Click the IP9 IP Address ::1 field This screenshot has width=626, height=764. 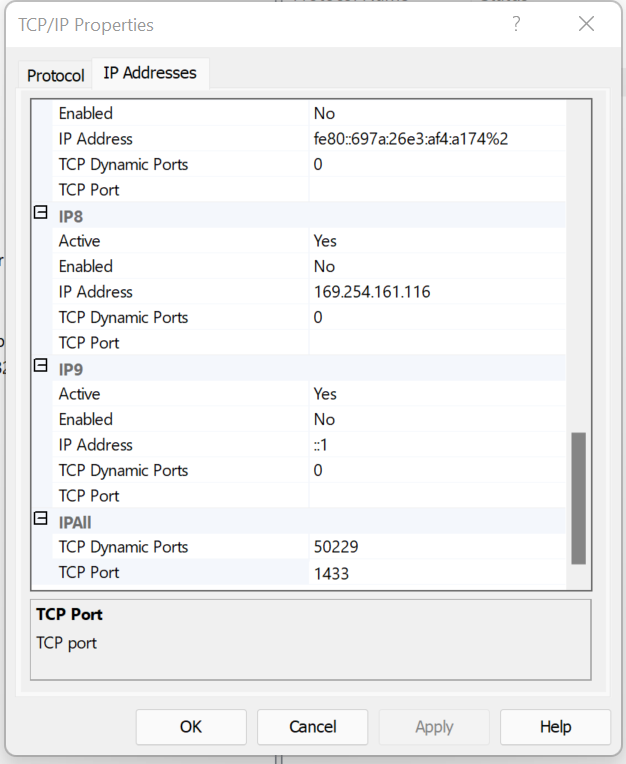436,445
